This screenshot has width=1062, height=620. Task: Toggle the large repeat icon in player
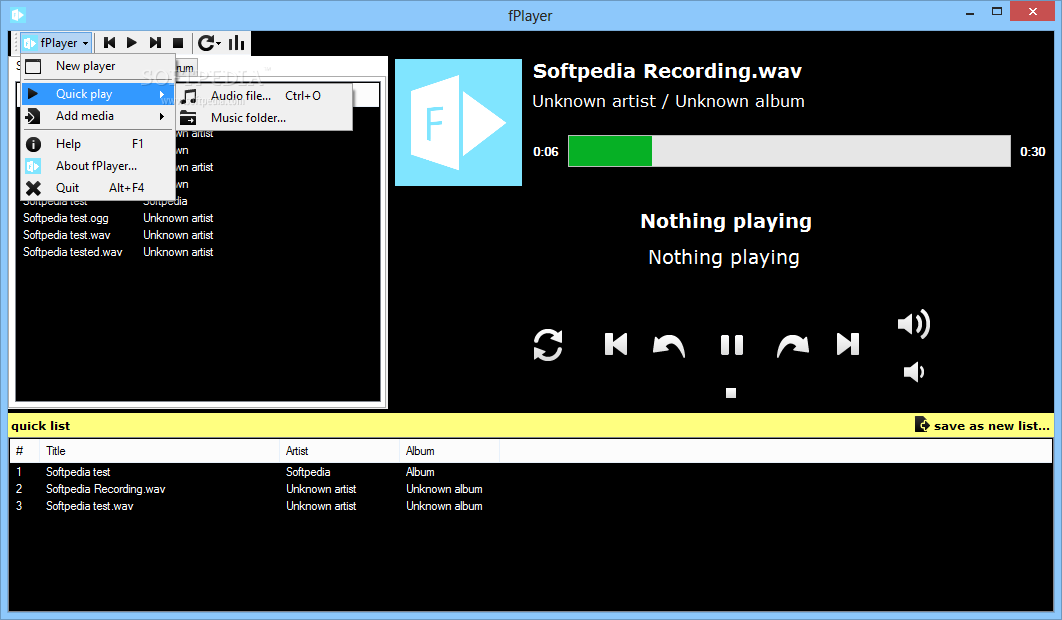point(548,345)
